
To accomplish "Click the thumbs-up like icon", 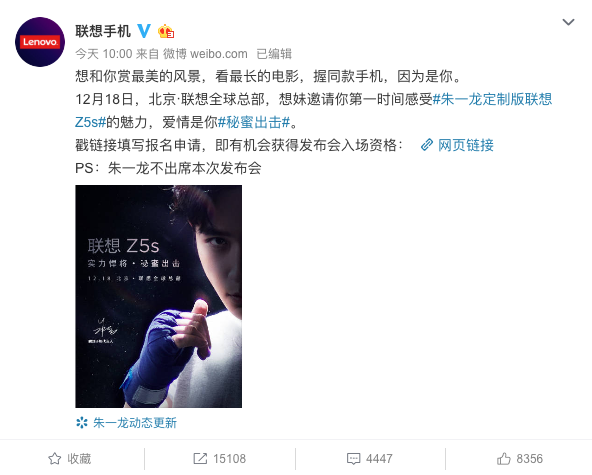I will coord(504,459).
